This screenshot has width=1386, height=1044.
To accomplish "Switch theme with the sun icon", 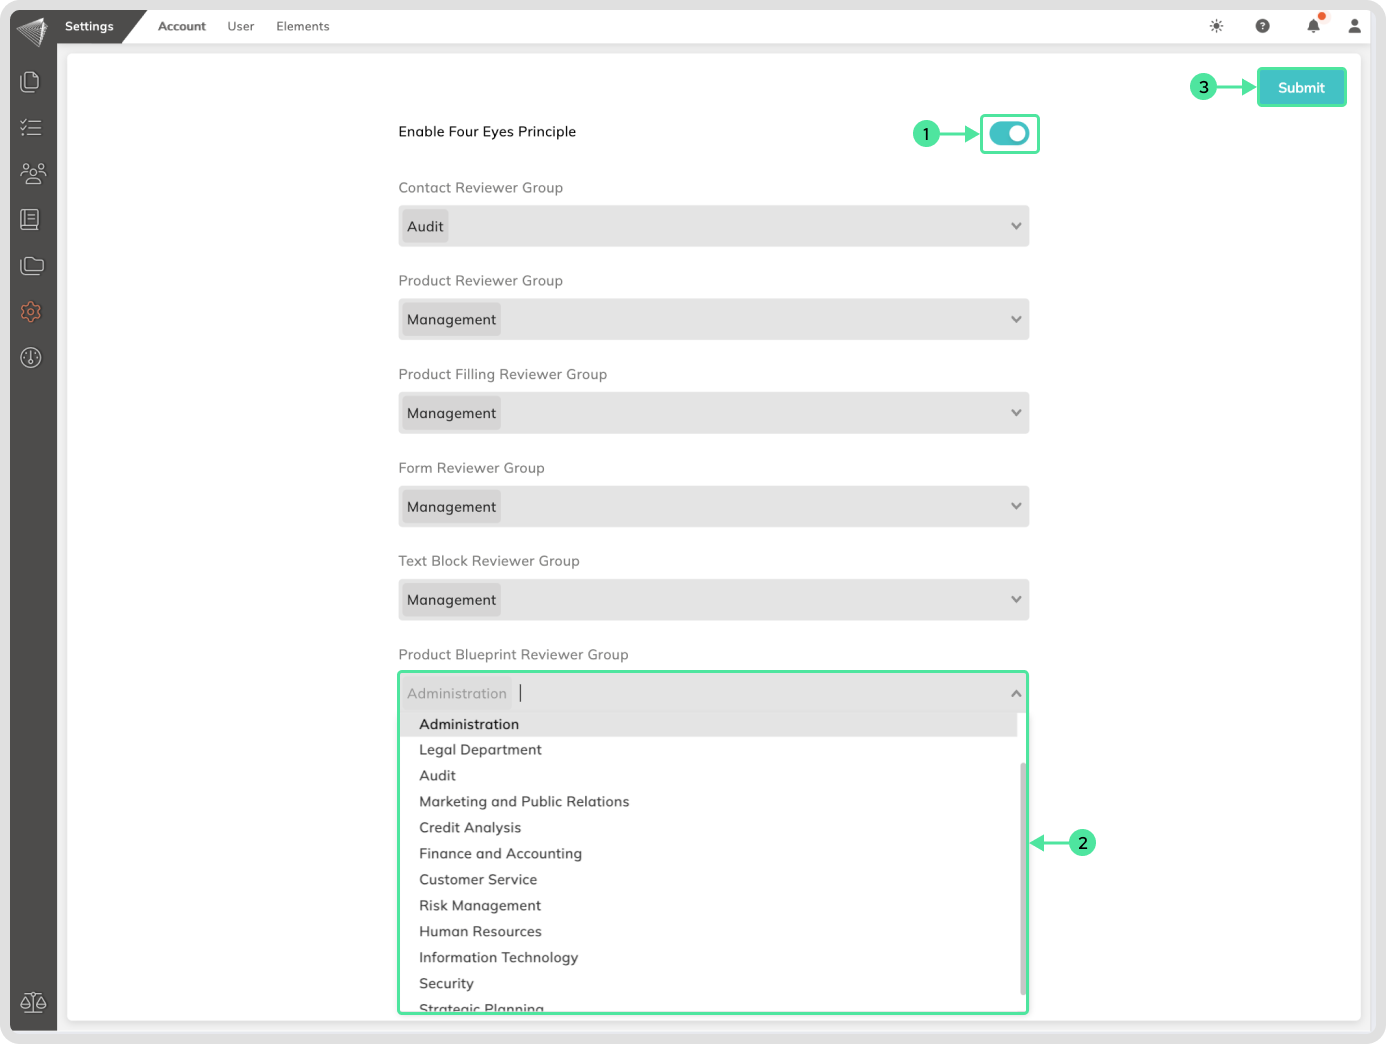I will click(x=1216, y=26).
